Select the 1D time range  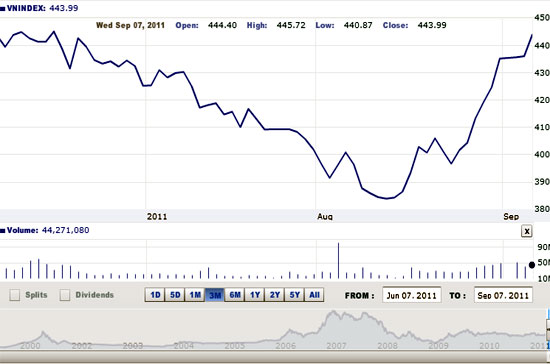point(155,295)
